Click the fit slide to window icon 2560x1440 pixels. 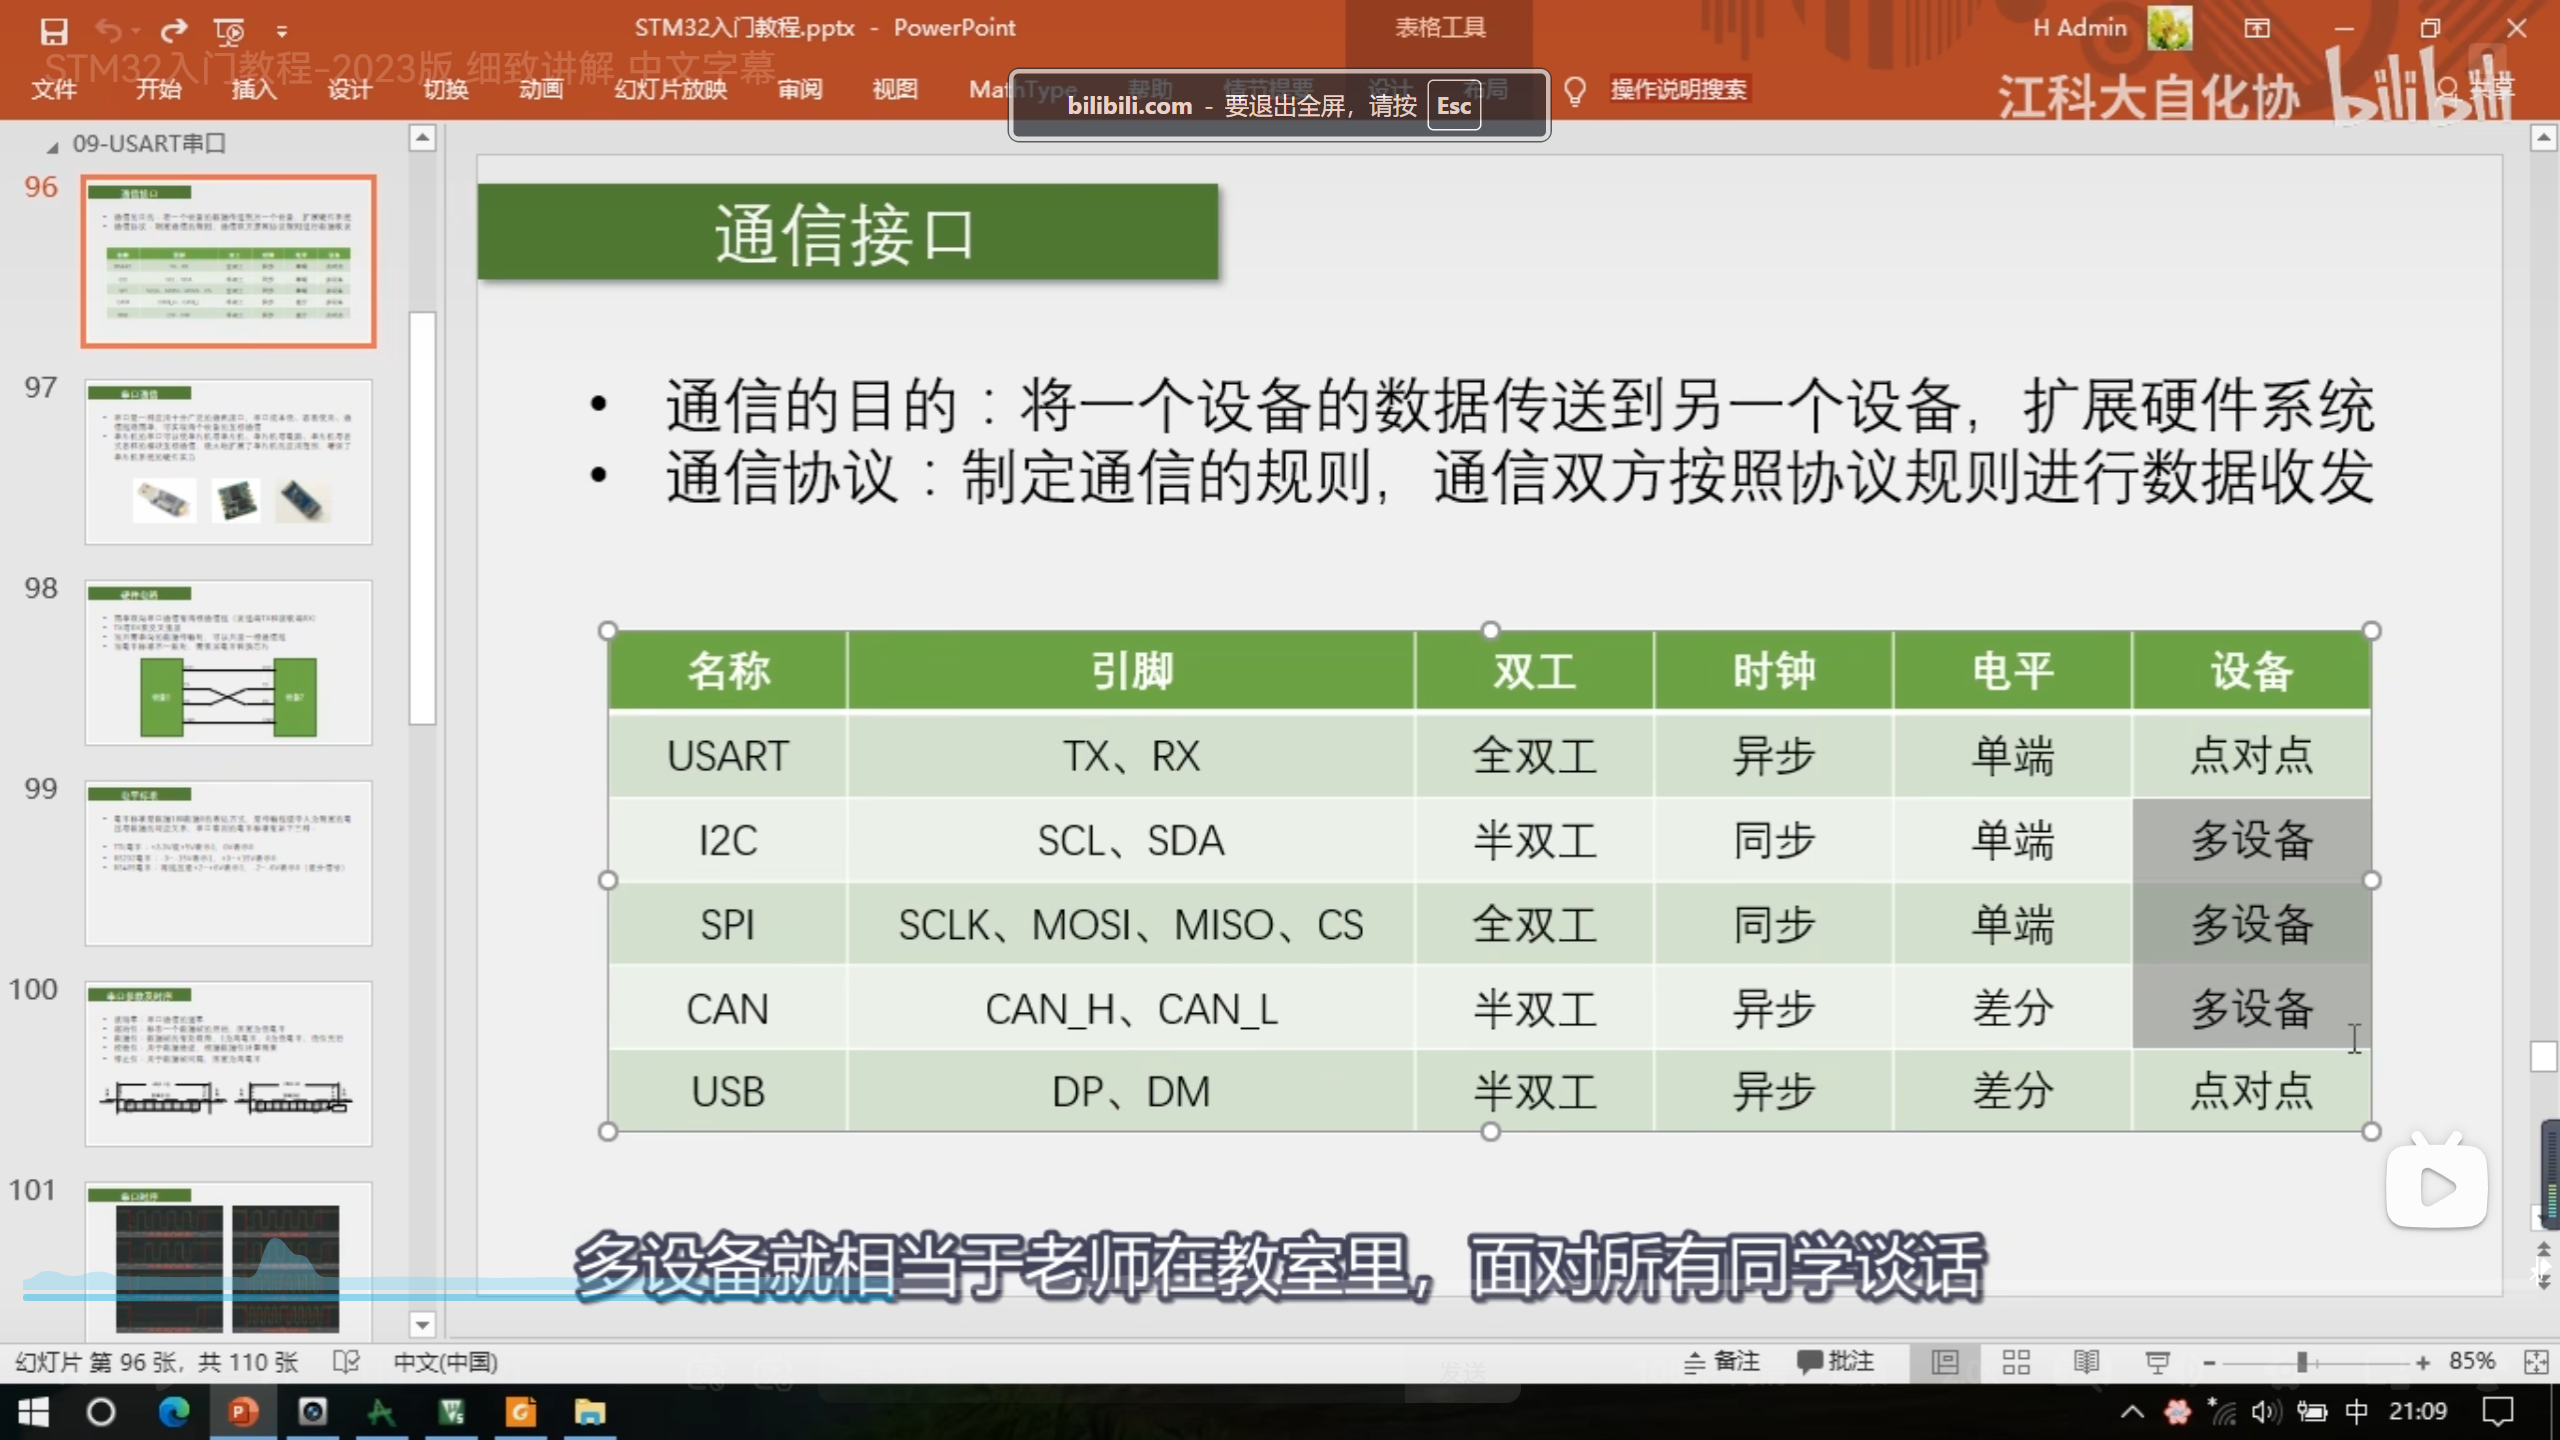click(x=2536, y=1361)
